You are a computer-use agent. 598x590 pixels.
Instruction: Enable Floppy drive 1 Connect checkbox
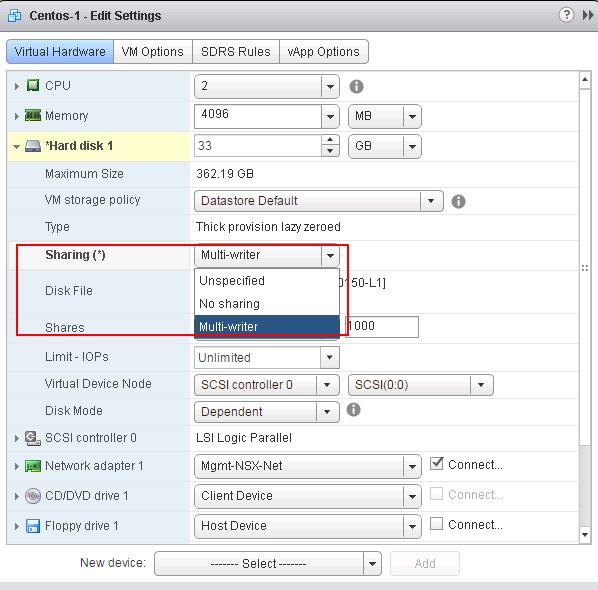click(436, 524)
